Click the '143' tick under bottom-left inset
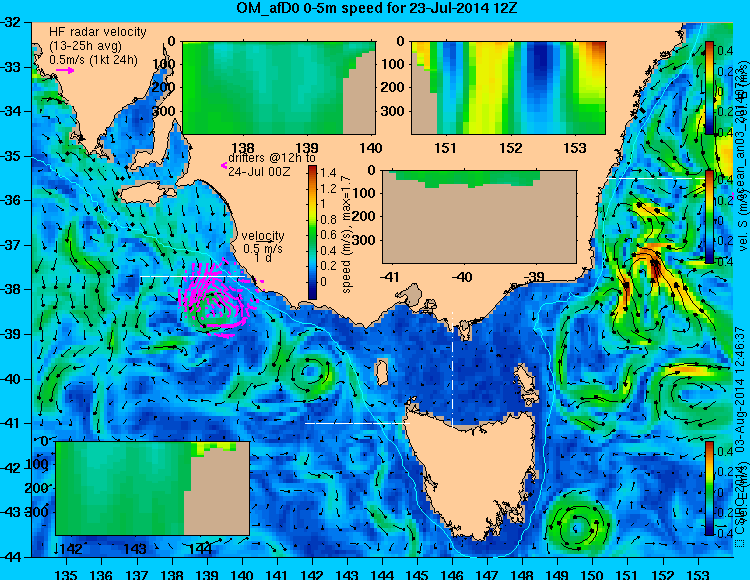The width and height of the screenshot is (750, 580). point(137,548)
